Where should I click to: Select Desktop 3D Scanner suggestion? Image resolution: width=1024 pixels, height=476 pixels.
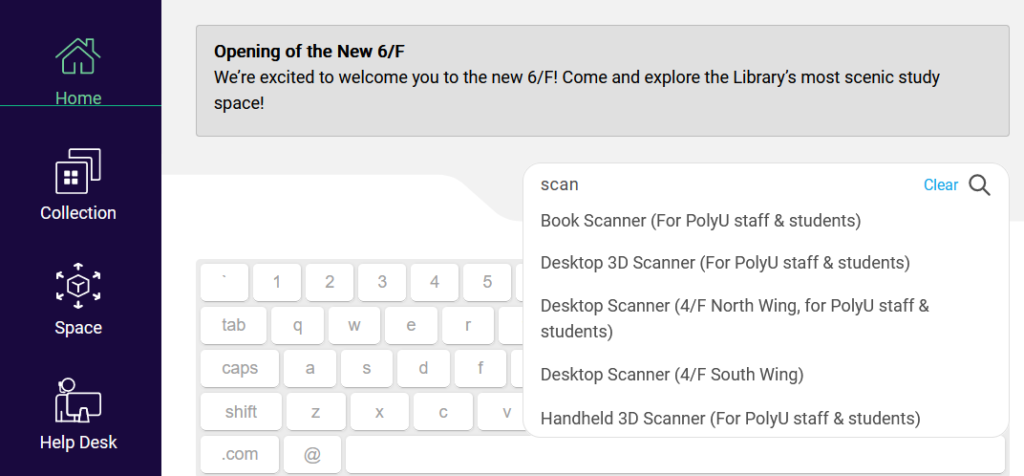pos(725,262)
